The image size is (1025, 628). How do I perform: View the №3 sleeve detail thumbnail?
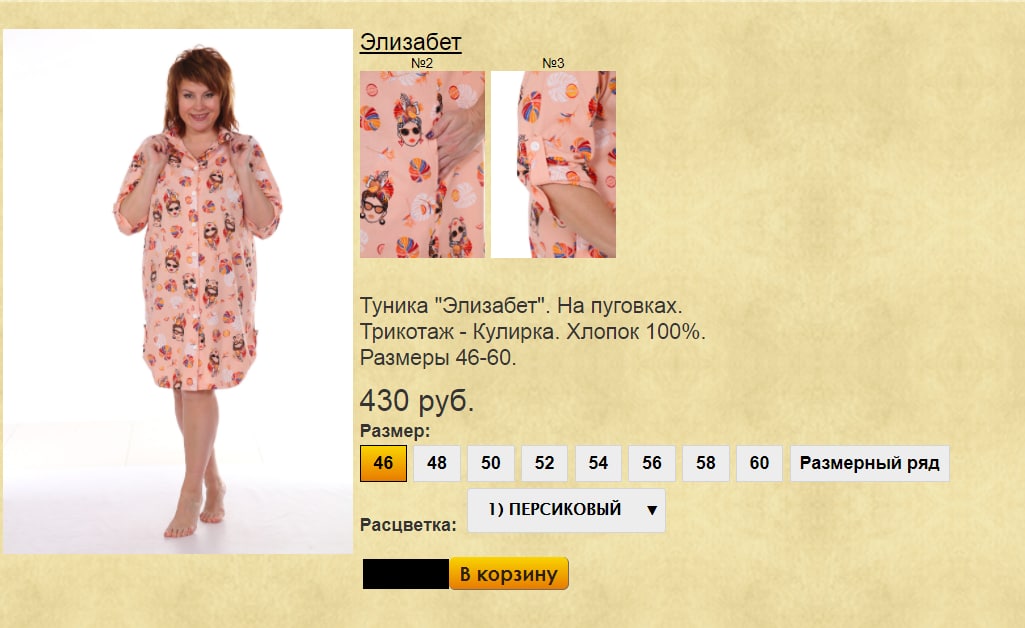(x=553, y=164)
